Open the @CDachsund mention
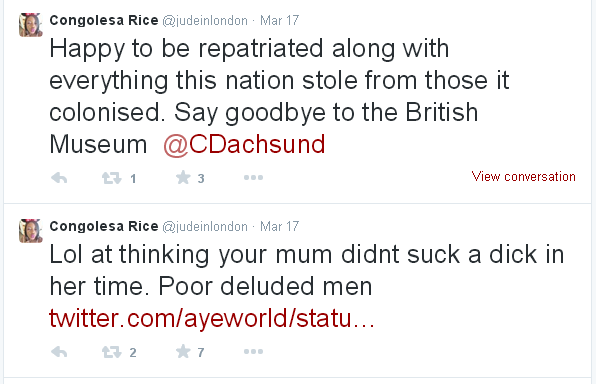This screenshot has width=596, height=387. click(x=244, y=144)
